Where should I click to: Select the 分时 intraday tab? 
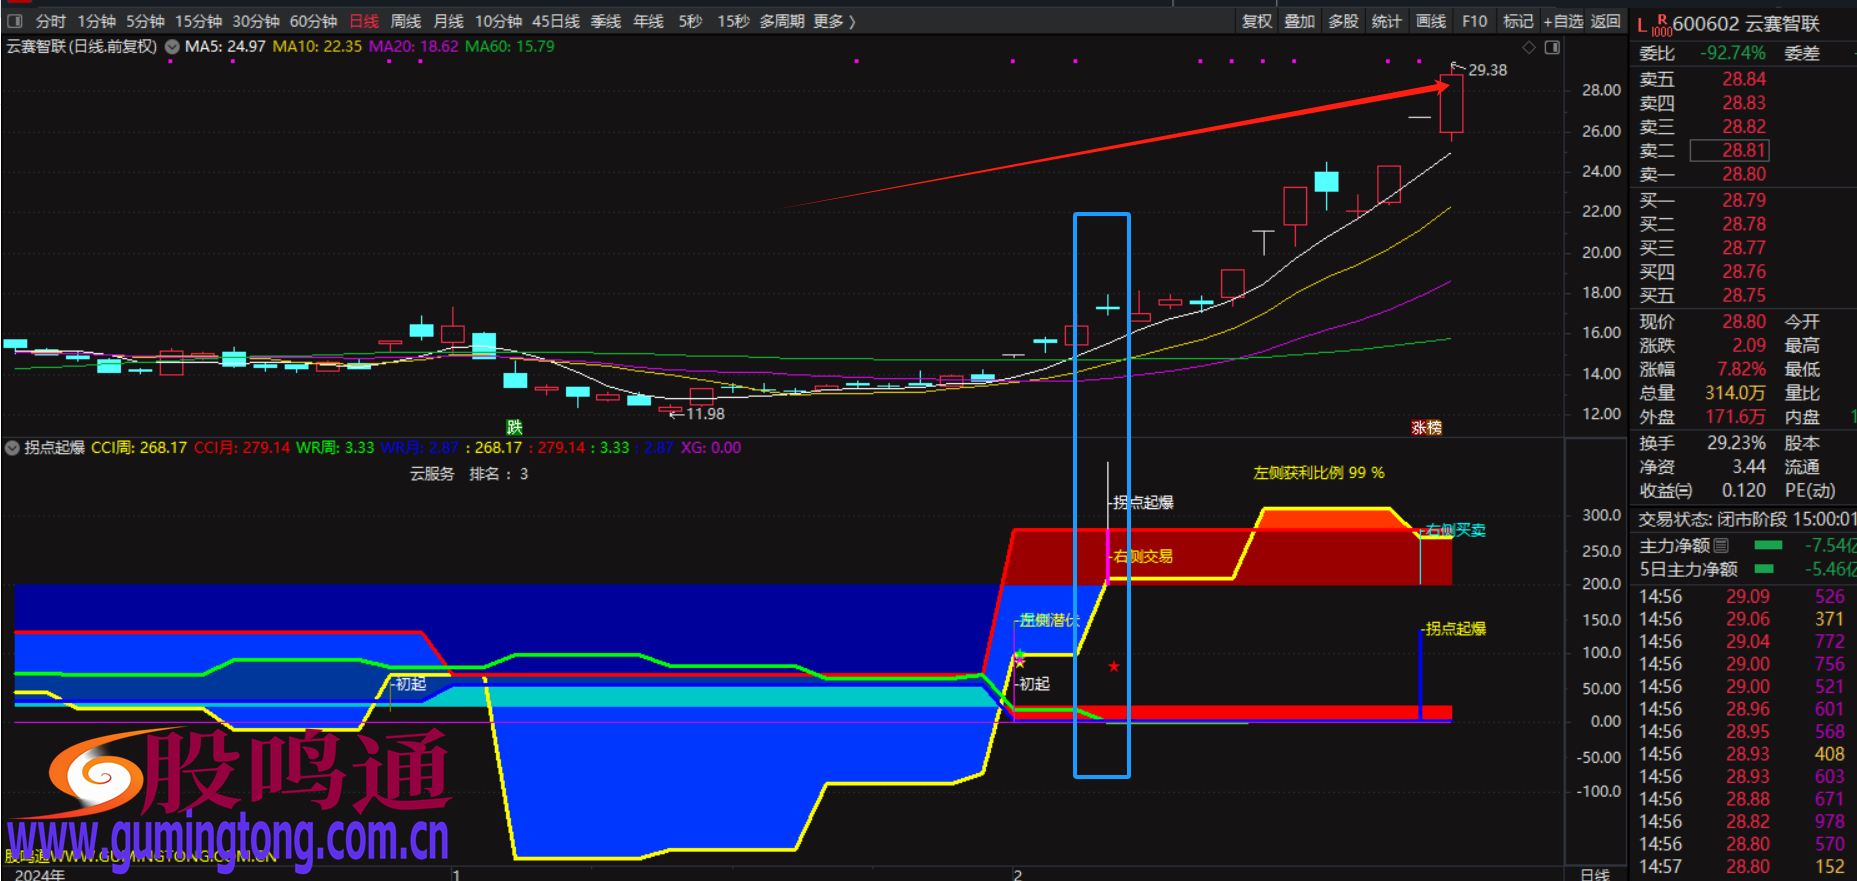coord(50,21)
